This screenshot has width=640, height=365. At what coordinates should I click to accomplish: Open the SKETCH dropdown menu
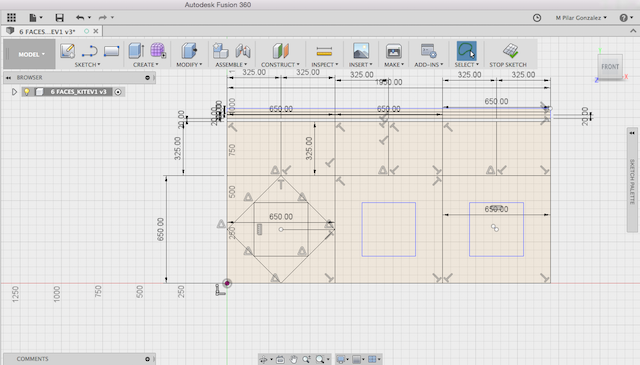pyautogui.click(x=87, y=65)
